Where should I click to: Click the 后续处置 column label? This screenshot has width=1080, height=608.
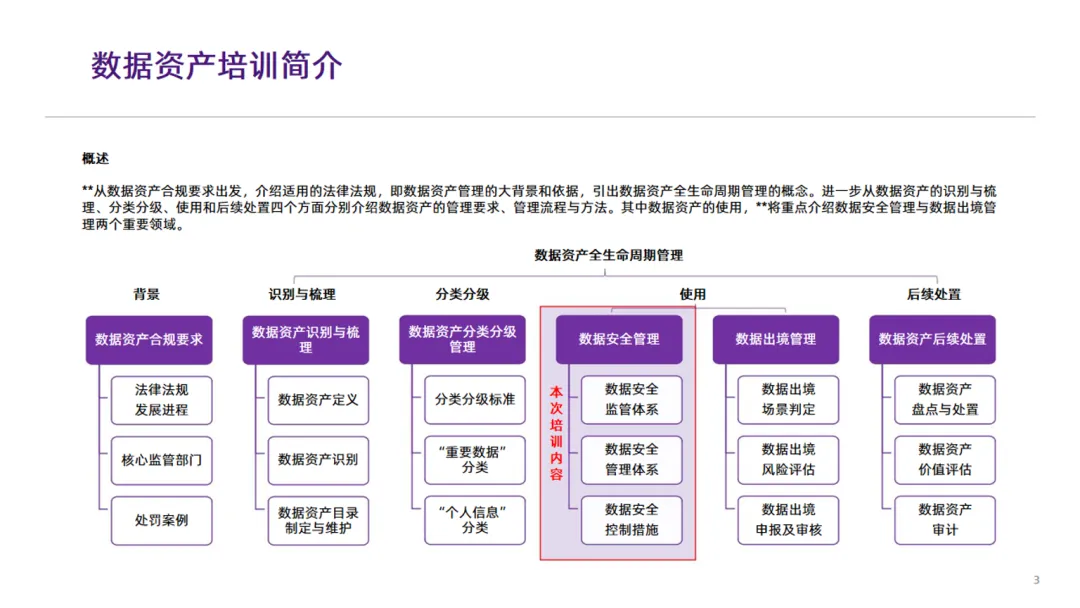pos(933,294)
